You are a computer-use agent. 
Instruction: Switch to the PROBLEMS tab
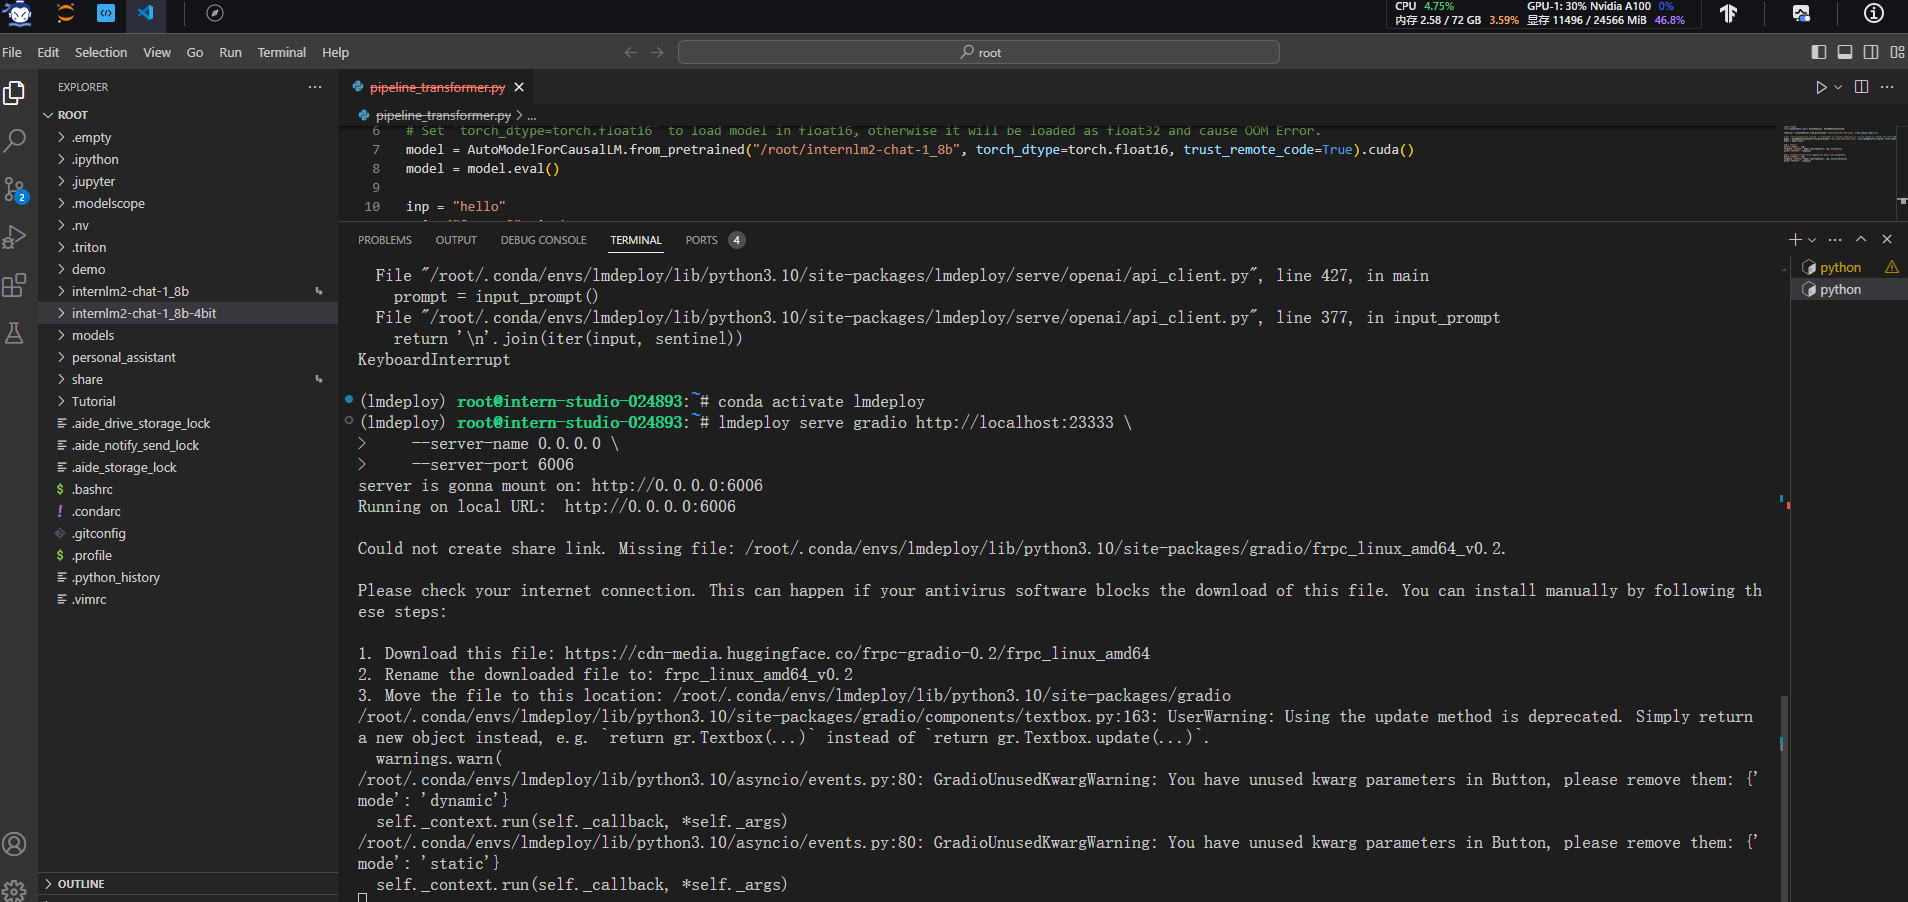click(x=385, y=240)
